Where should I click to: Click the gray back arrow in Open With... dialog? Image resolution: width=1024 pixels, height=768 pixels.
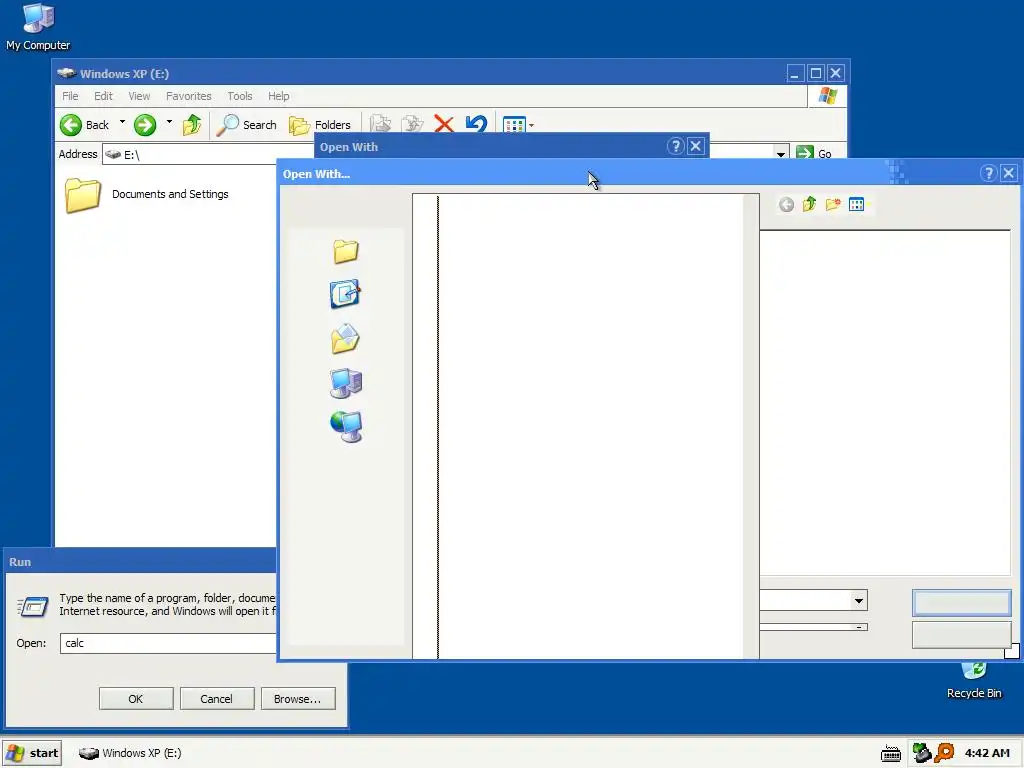(786, 205)
